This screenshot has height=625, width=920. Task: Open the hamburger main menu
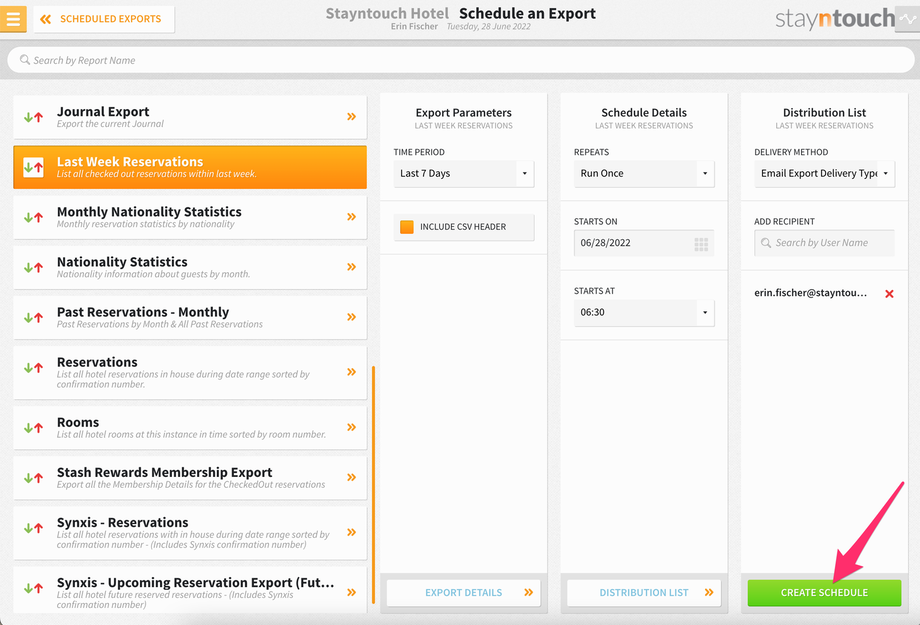coord(13,19)
